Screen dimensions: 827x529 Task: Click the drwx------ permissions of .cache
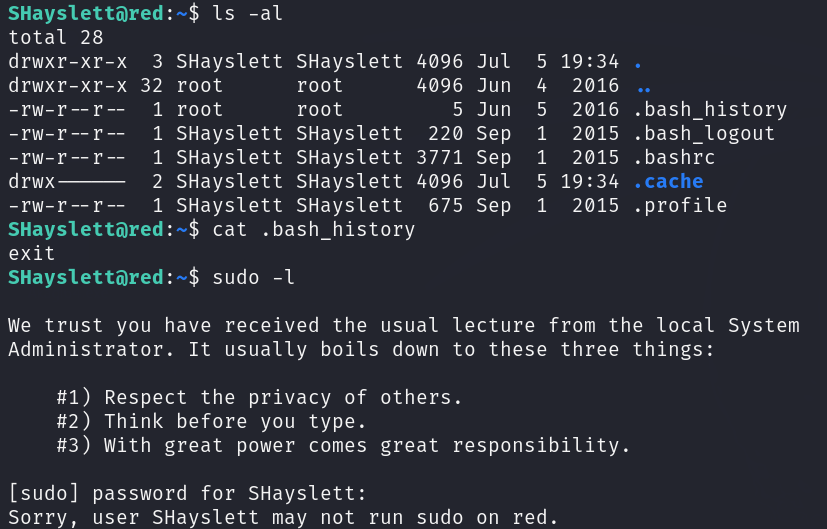[x=67, y=181]
